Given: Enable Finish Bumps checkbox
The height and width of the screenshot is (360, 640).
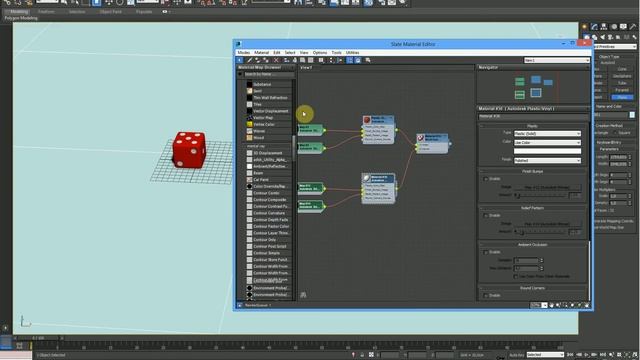Looking at the screenshot, I should click(486, 179).
